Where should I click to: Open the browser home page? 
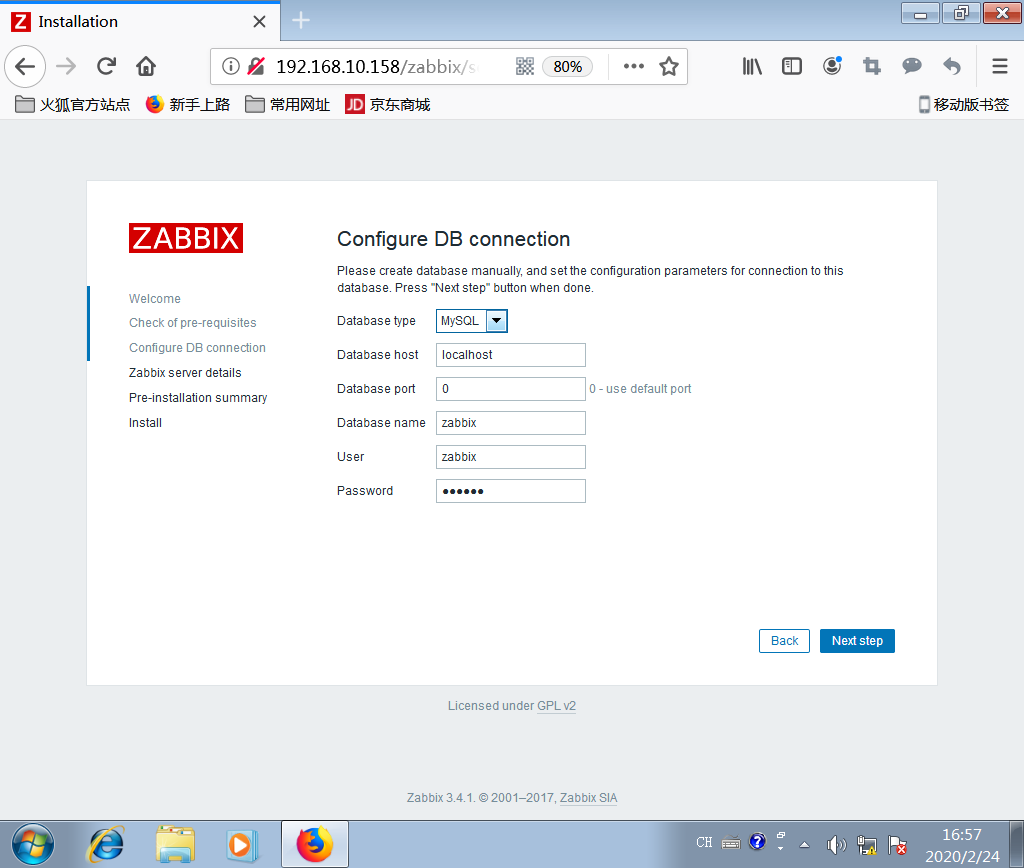[146, 66]
